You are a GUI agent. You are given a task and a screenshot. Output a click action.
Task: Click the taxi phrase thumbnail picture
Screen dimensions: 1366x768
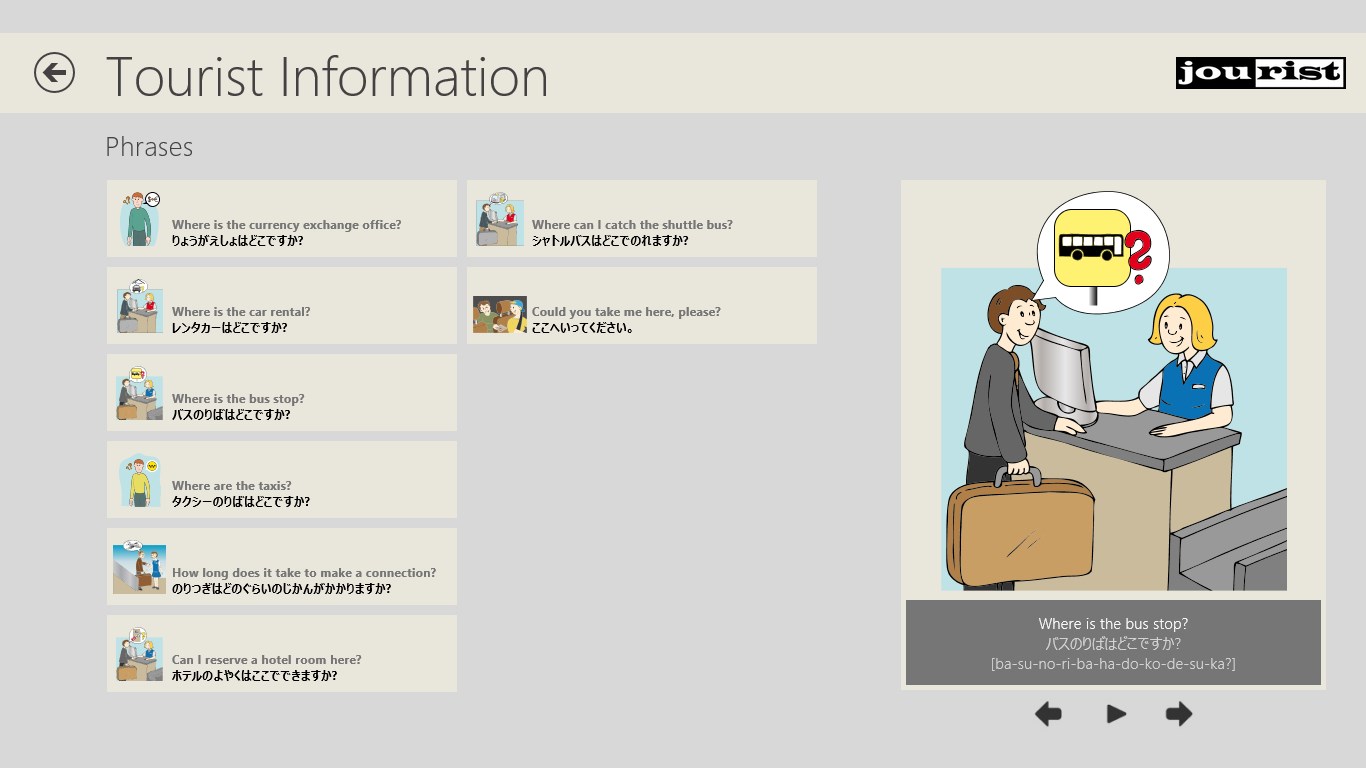(139, 480)
